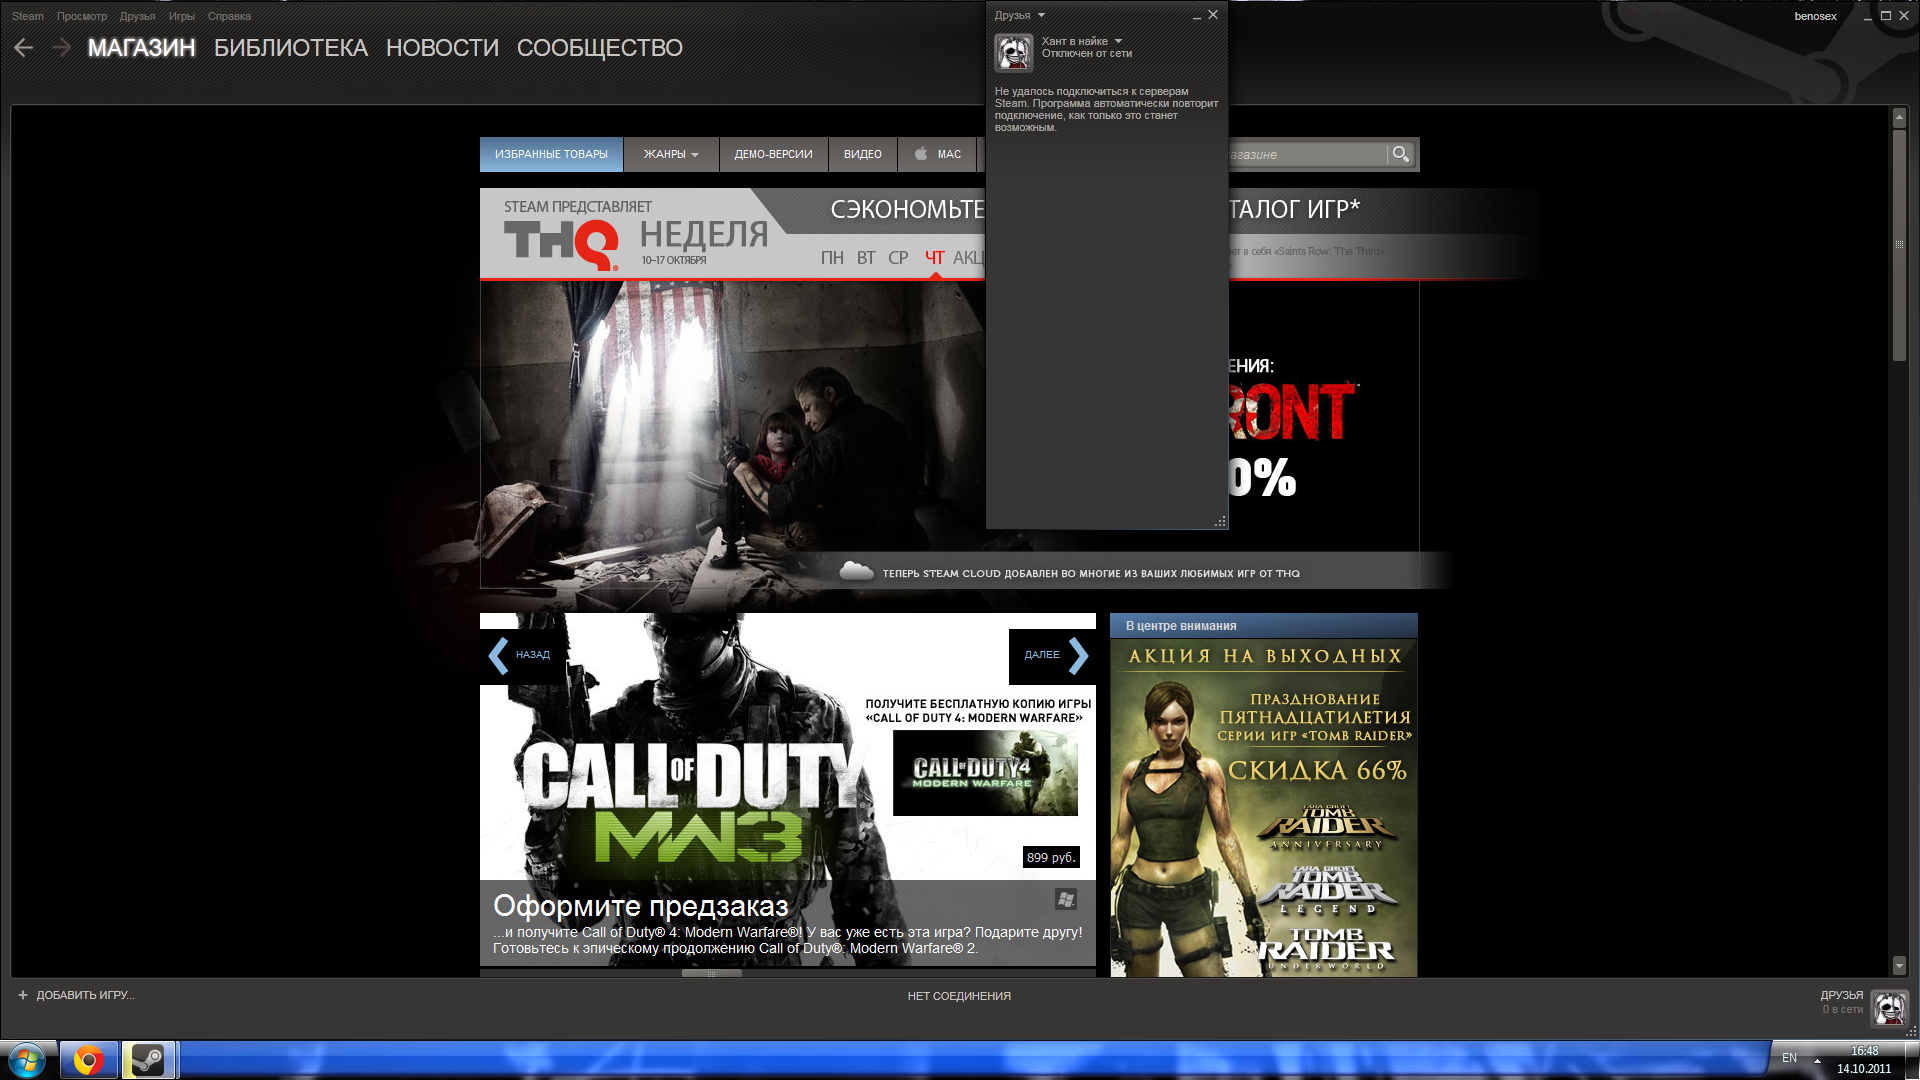
Task: Go to the НОВОСТИ section
Action: (x=442, y=48)
